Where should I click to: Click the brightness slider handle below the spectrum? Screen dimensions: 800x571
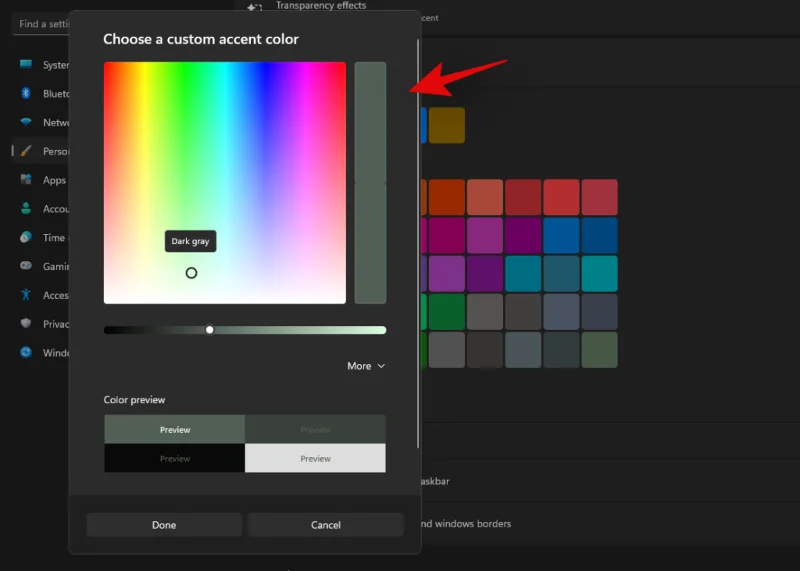coord(210,329)
